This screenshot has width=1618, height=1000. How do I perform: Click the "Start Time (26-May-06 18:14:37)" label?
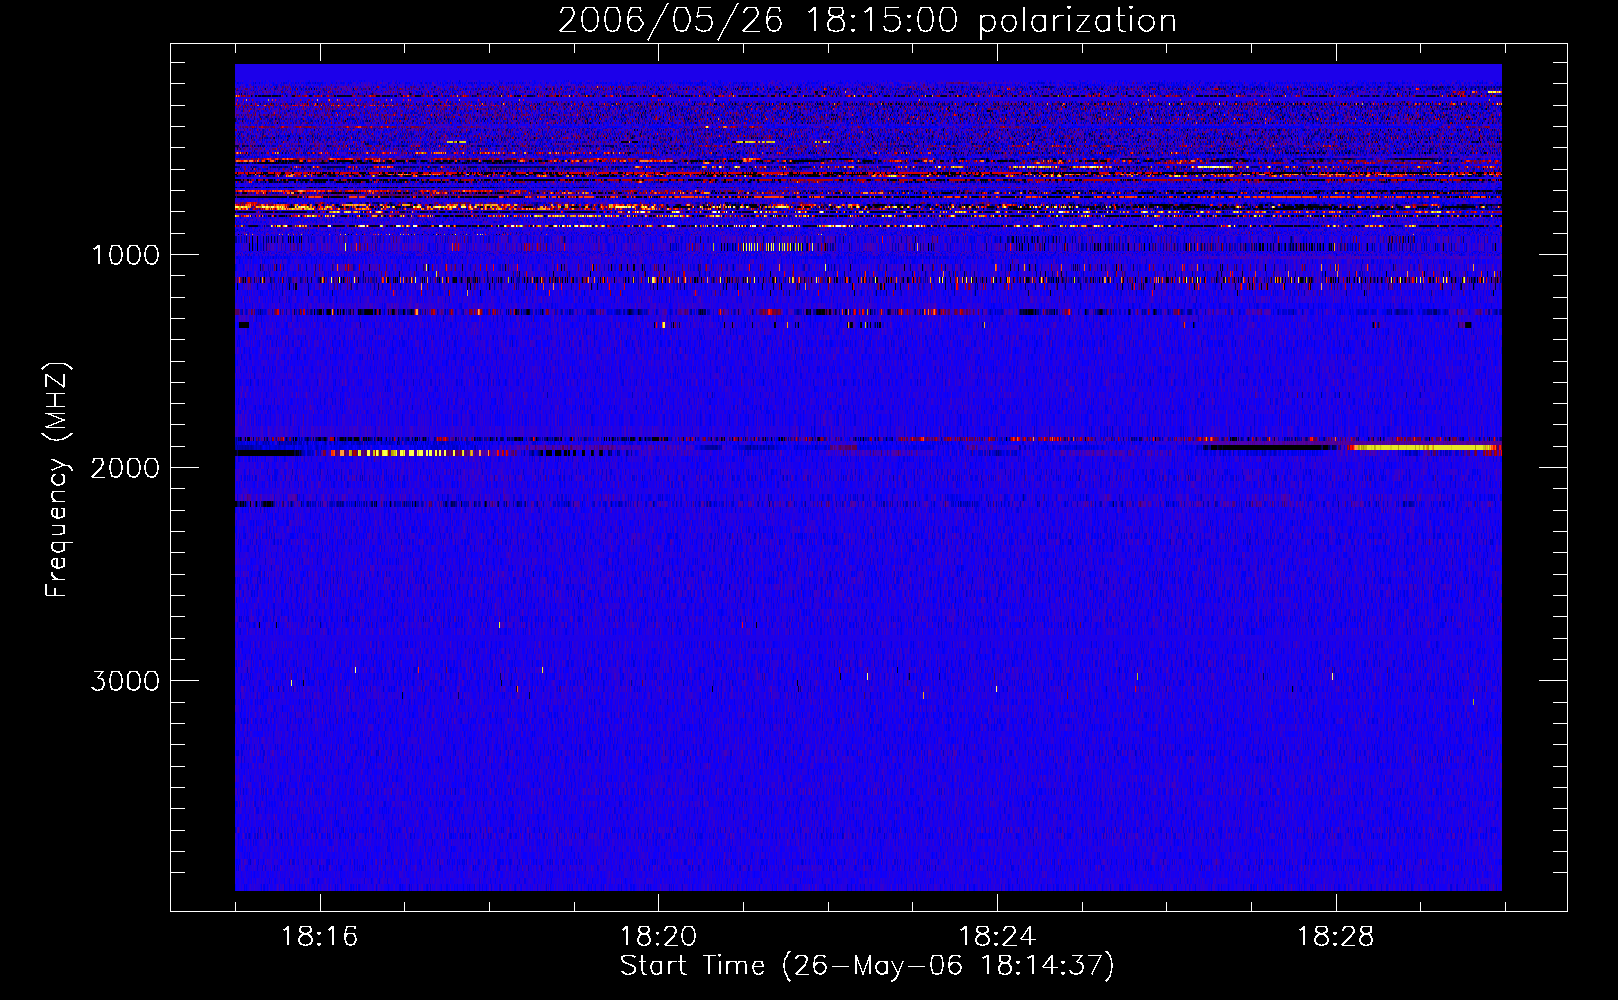pos(867,966)
